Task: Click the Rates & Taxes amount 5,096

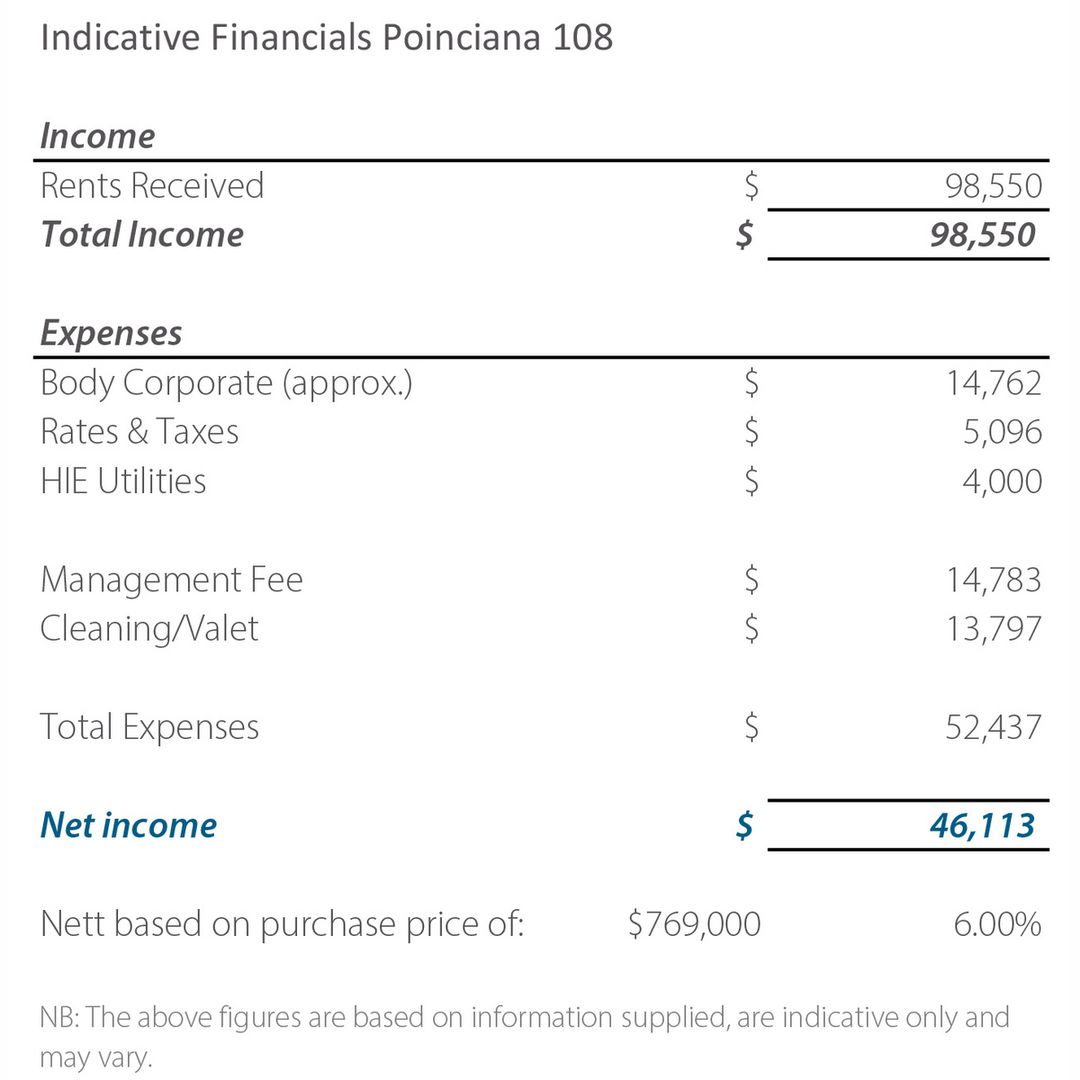Action: click(1002, 433)
